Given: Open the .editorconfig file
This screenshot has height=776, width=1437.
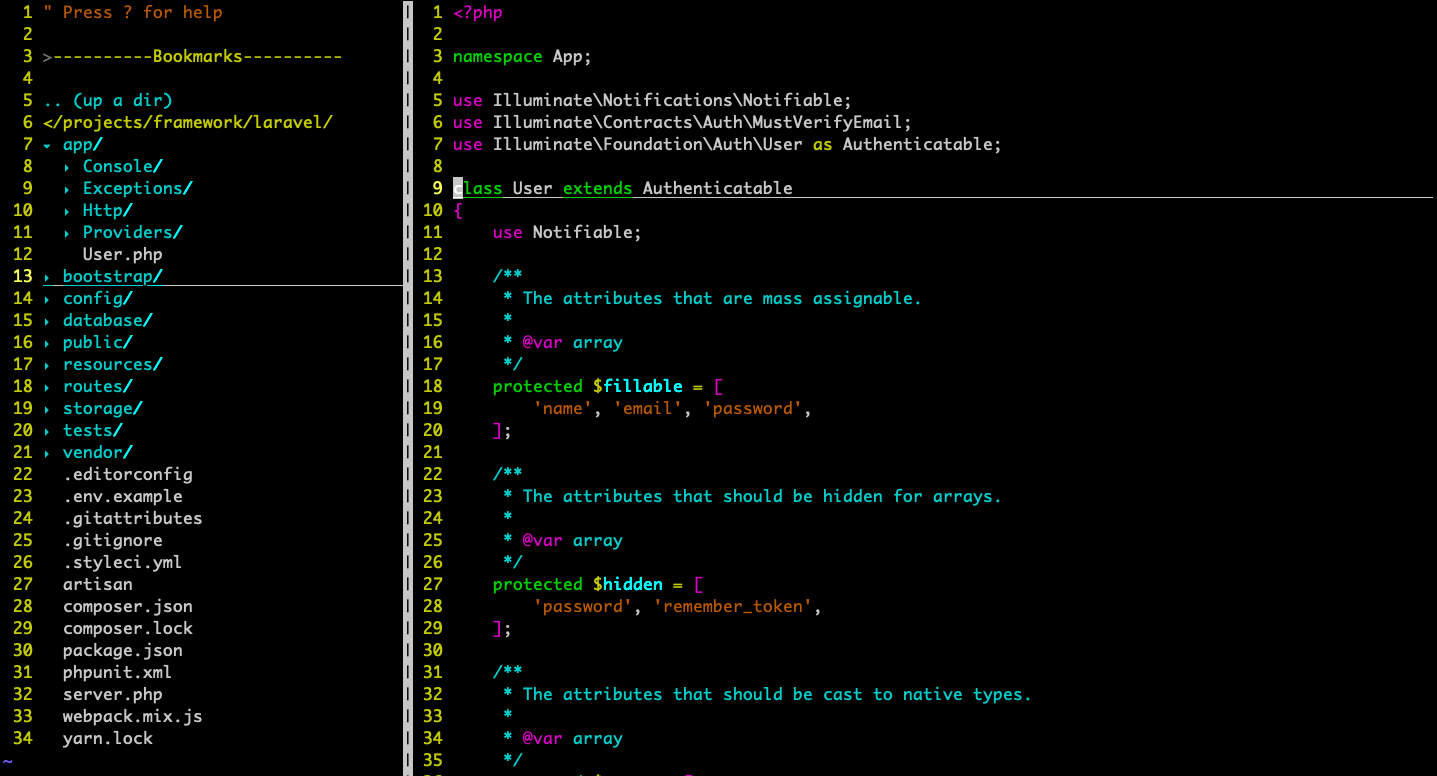Looking at the screenshot, I should coord(128,474).
